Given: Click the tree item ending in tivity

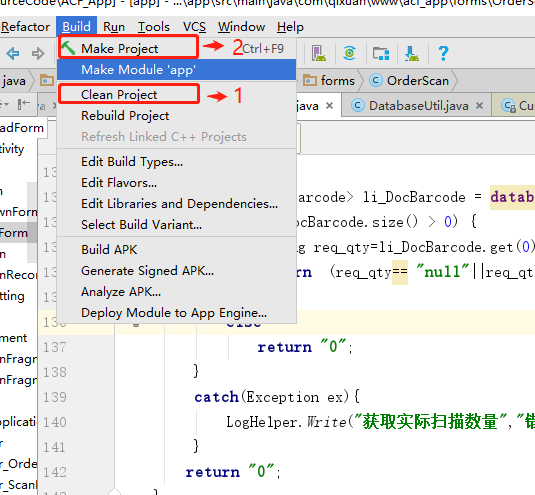Looking at the screenshot, I should [12, 149].
